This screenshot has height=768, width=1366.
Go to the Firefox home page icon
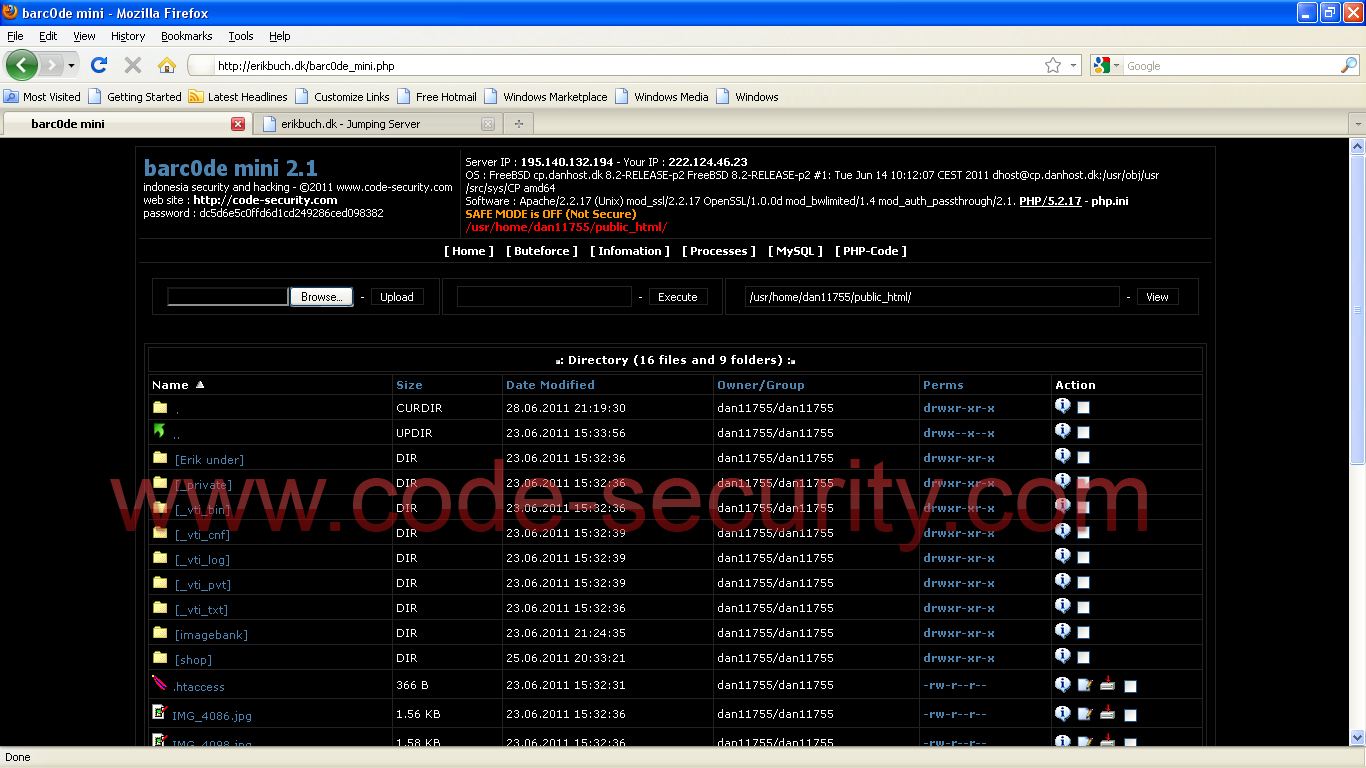[167, 65]
